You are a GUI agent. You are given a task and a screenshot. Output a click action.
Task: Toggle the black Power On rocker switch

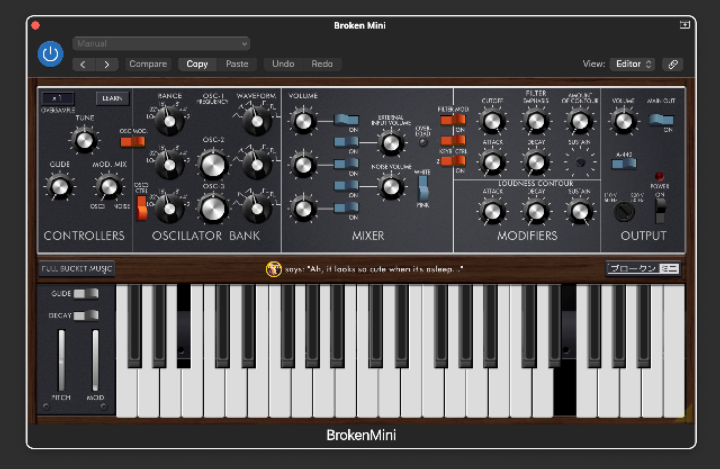660,210
